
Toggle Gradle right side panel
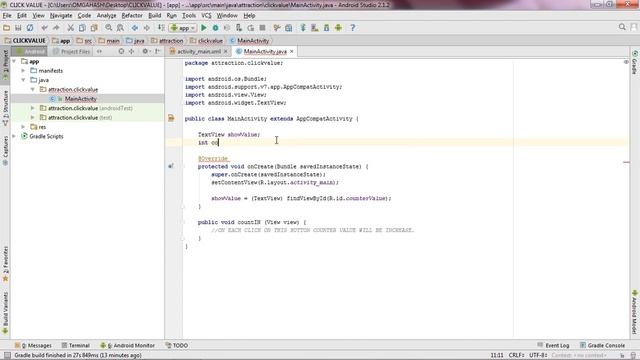(635, 62)
